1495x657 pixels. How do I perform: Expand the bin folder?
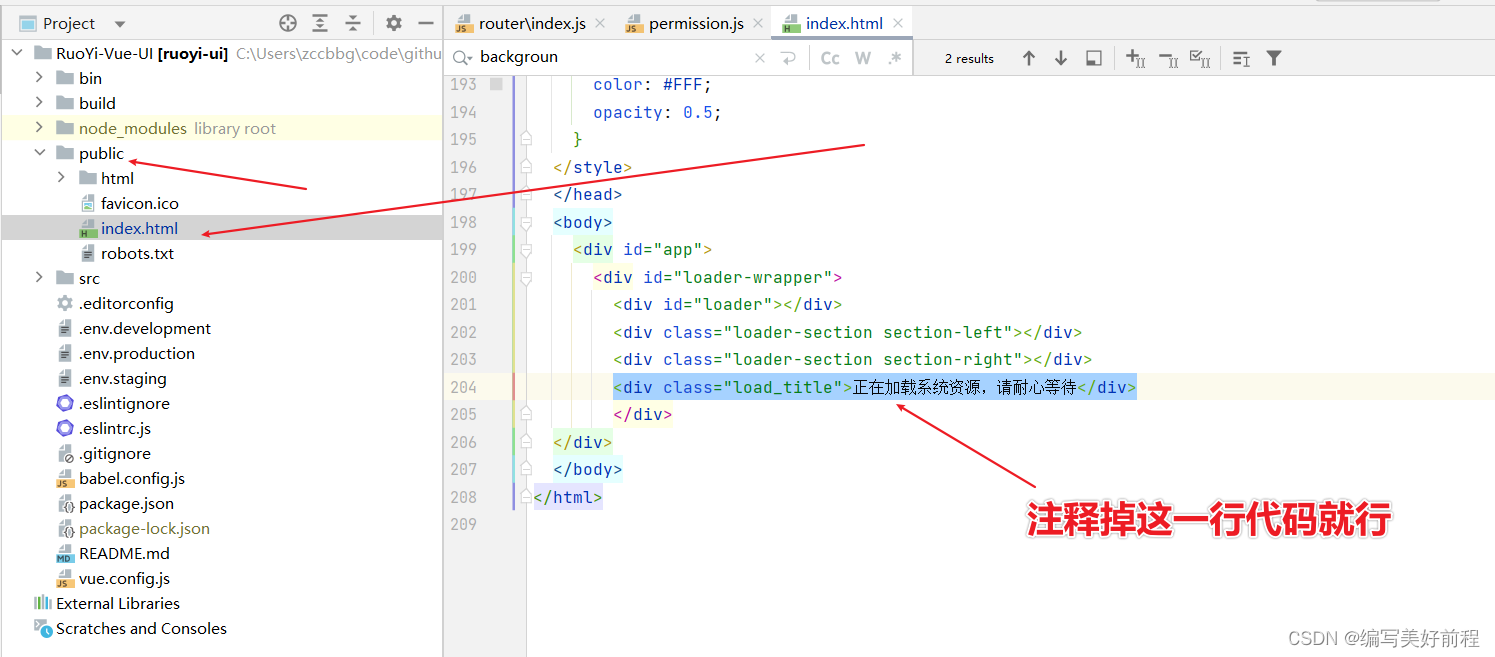[x=39, y=78]
